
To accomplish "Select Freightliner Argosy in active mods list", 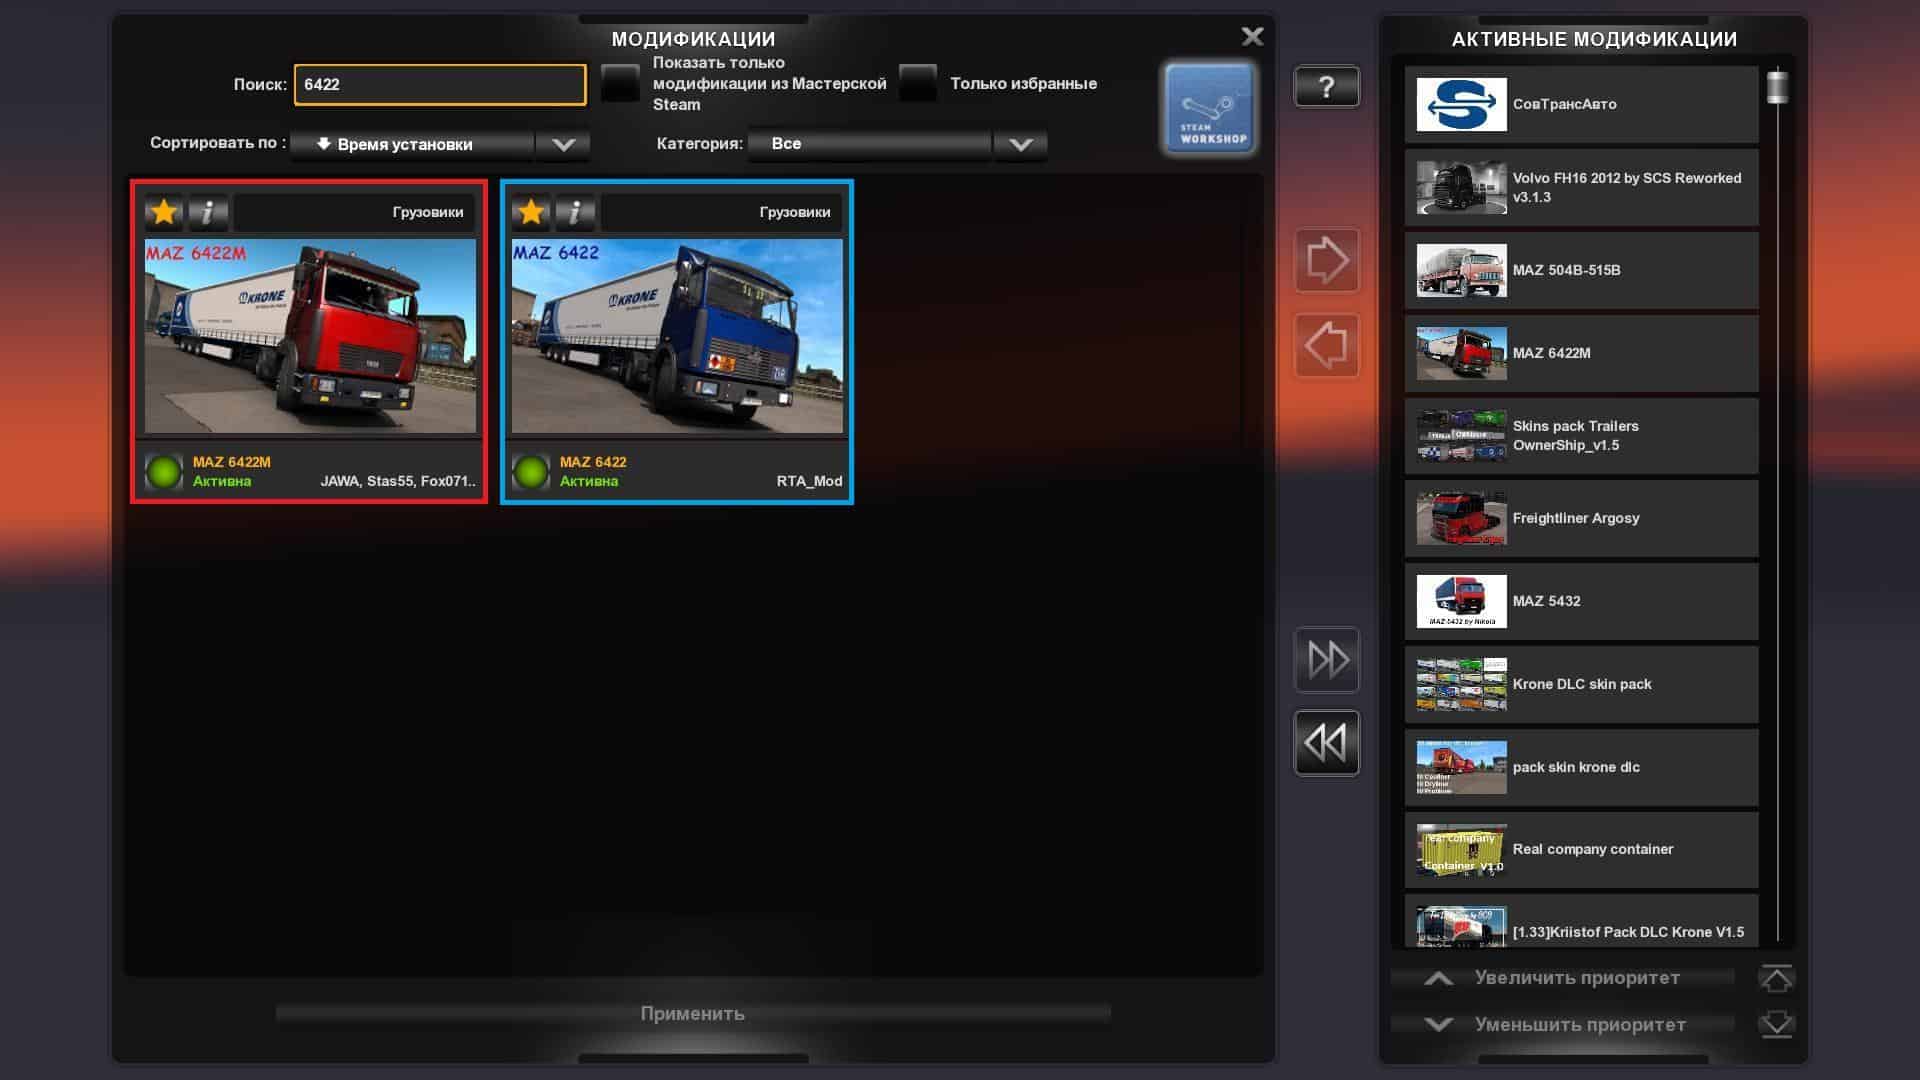I will 1580,518.
